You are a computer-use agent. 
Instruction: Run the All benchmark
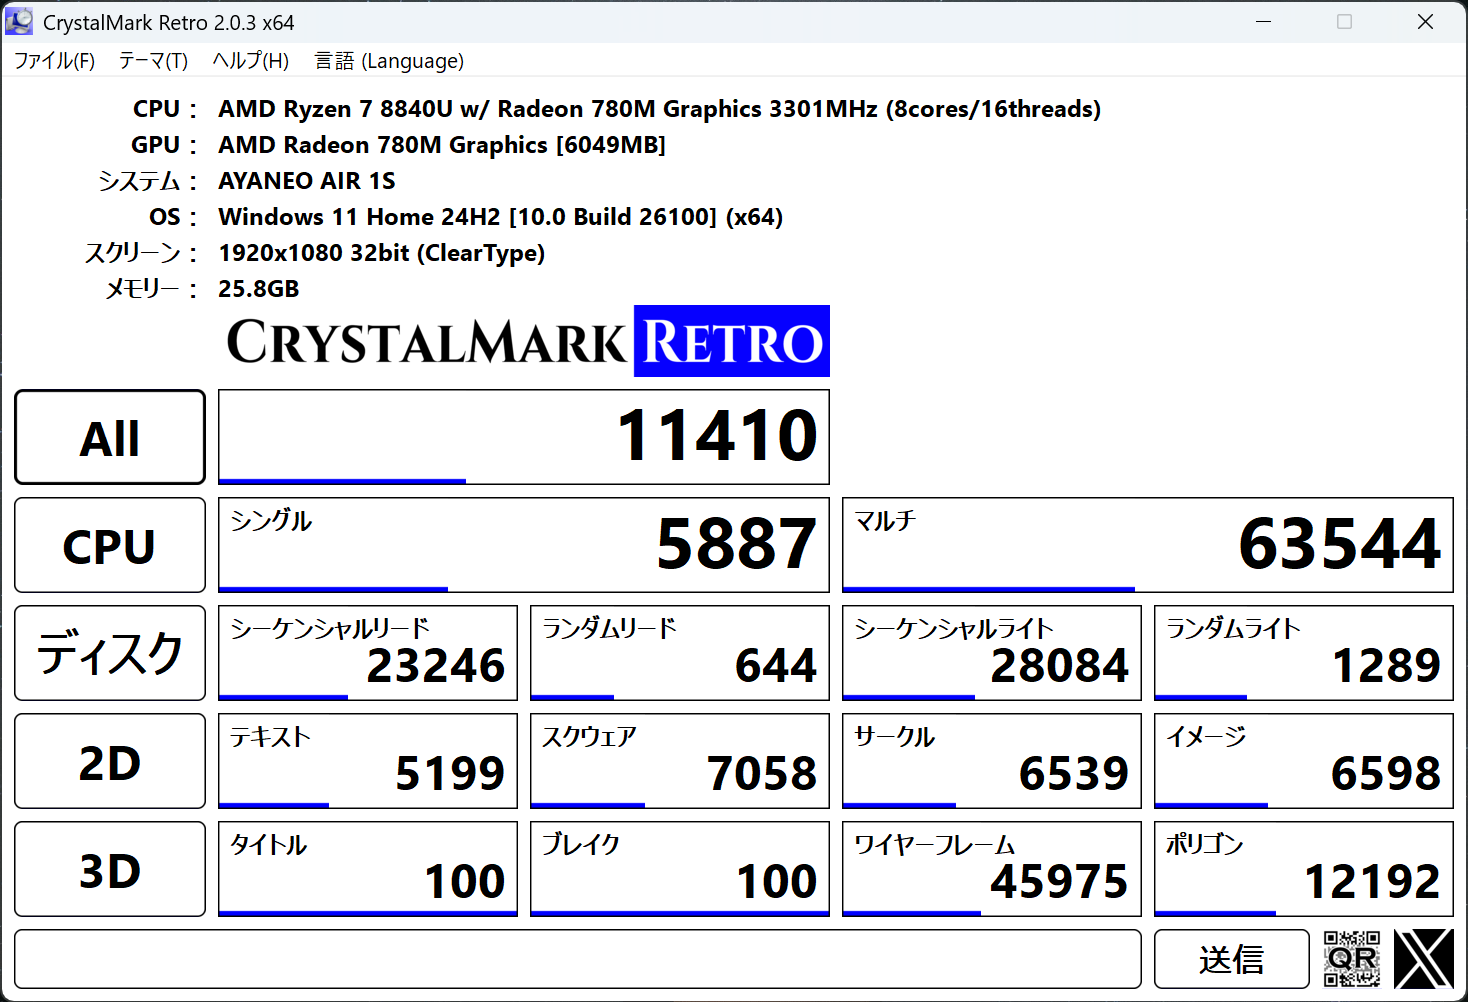109,437
